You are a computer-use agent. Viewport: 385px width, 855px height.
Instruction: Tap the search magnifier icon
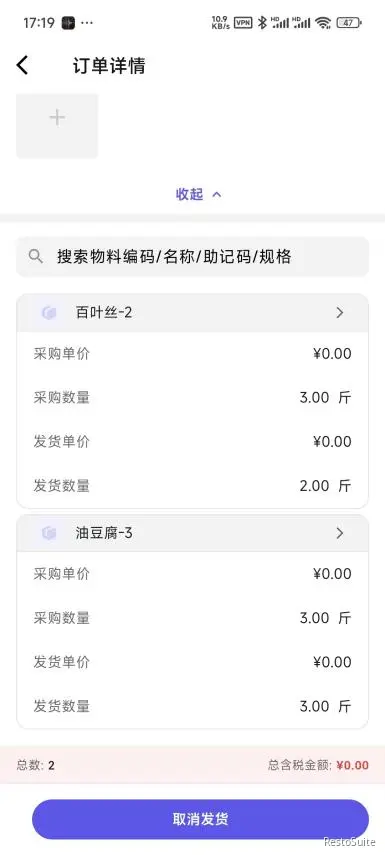tap(36, 256)
